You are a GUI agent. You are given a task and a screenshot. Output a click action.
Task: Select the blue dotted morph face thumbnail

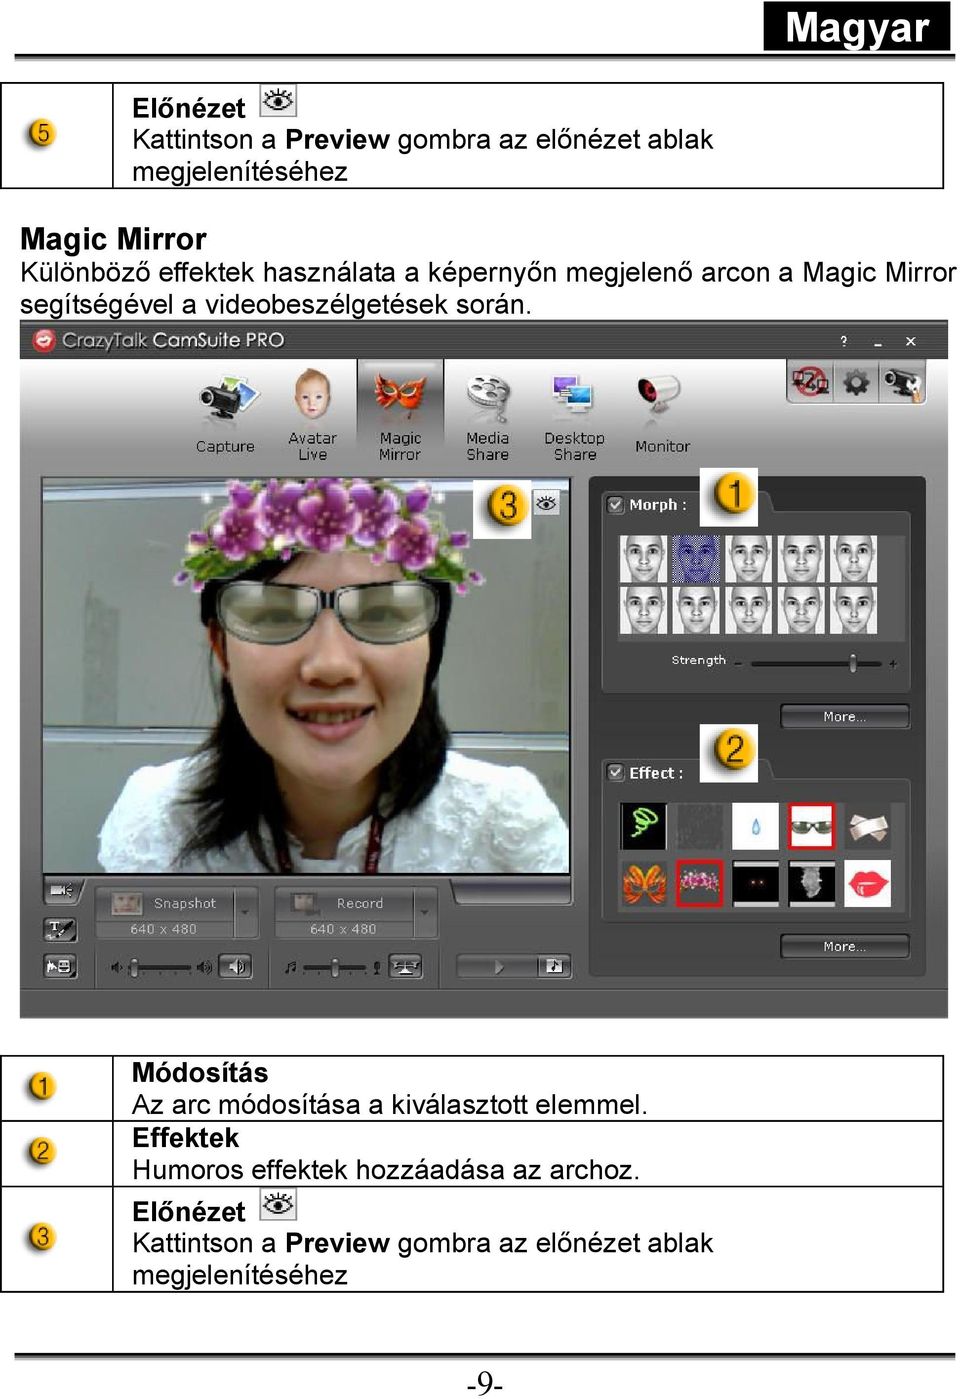pyautogui.click(x=696, y=559)
